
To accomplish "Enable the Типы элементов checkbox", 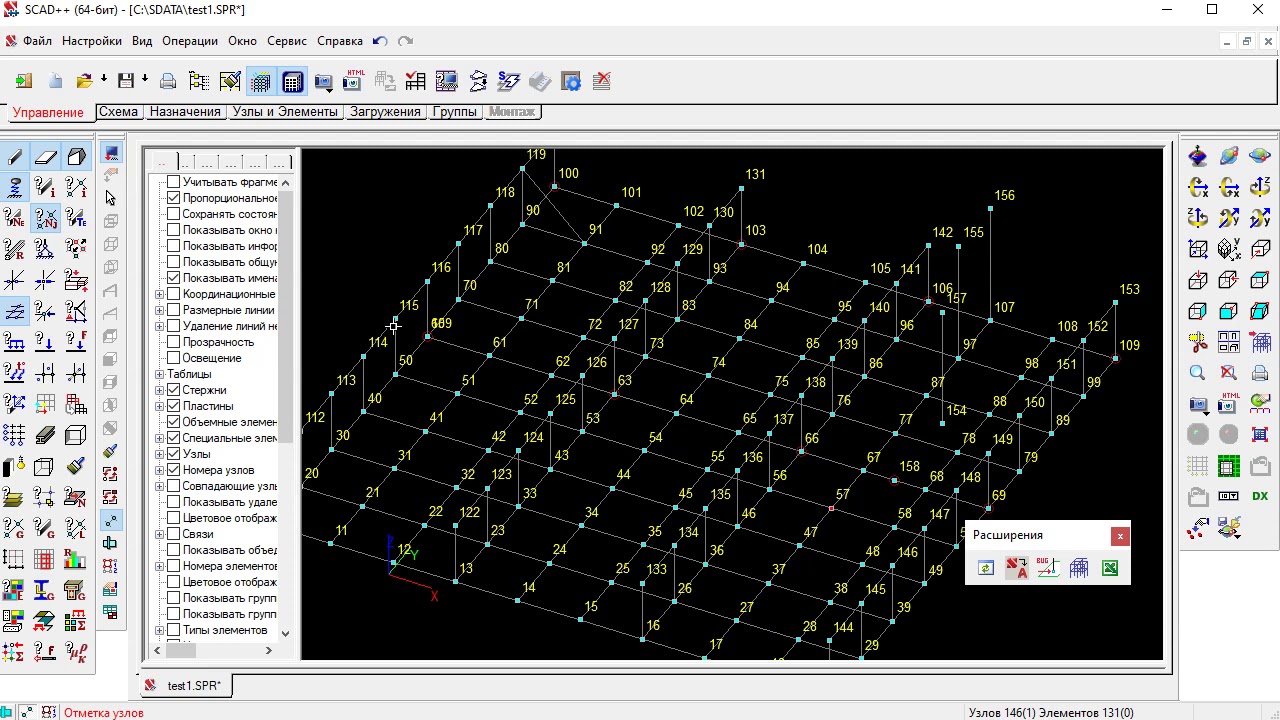I will 174,630.
